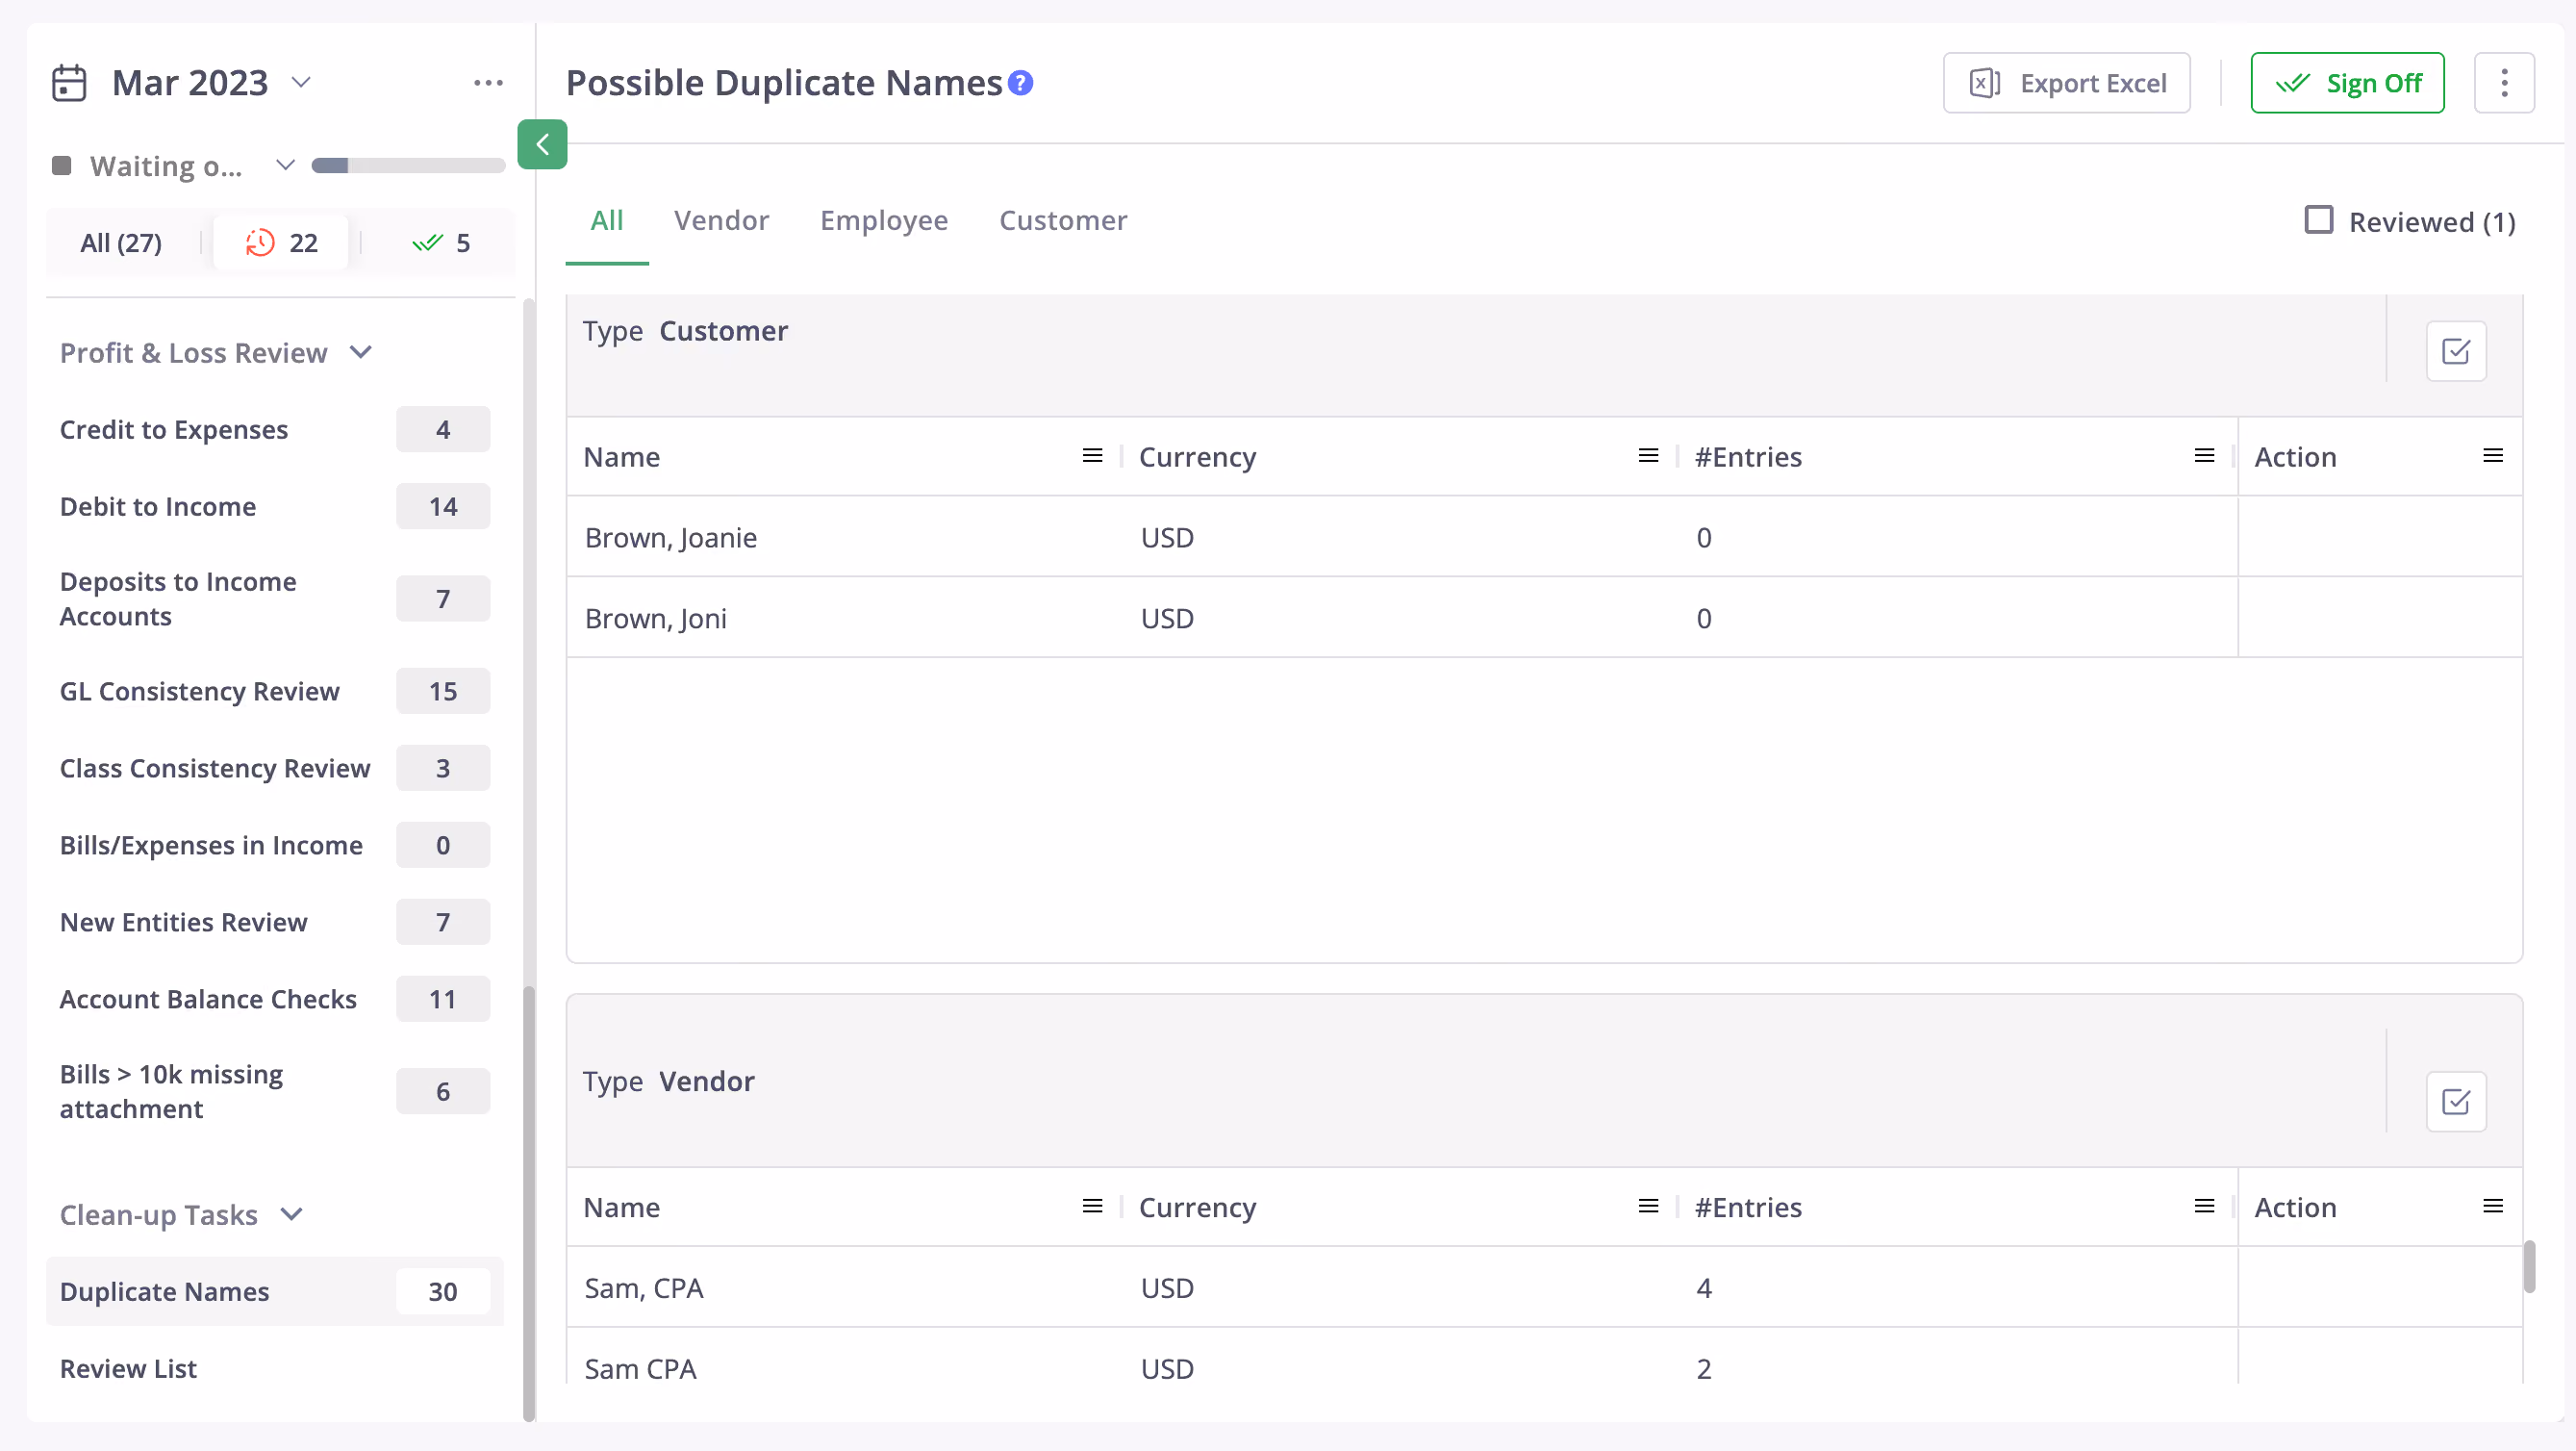Switch to the Customer tab
This screenshot has width=2576, height=1451.
point(1063,220)
